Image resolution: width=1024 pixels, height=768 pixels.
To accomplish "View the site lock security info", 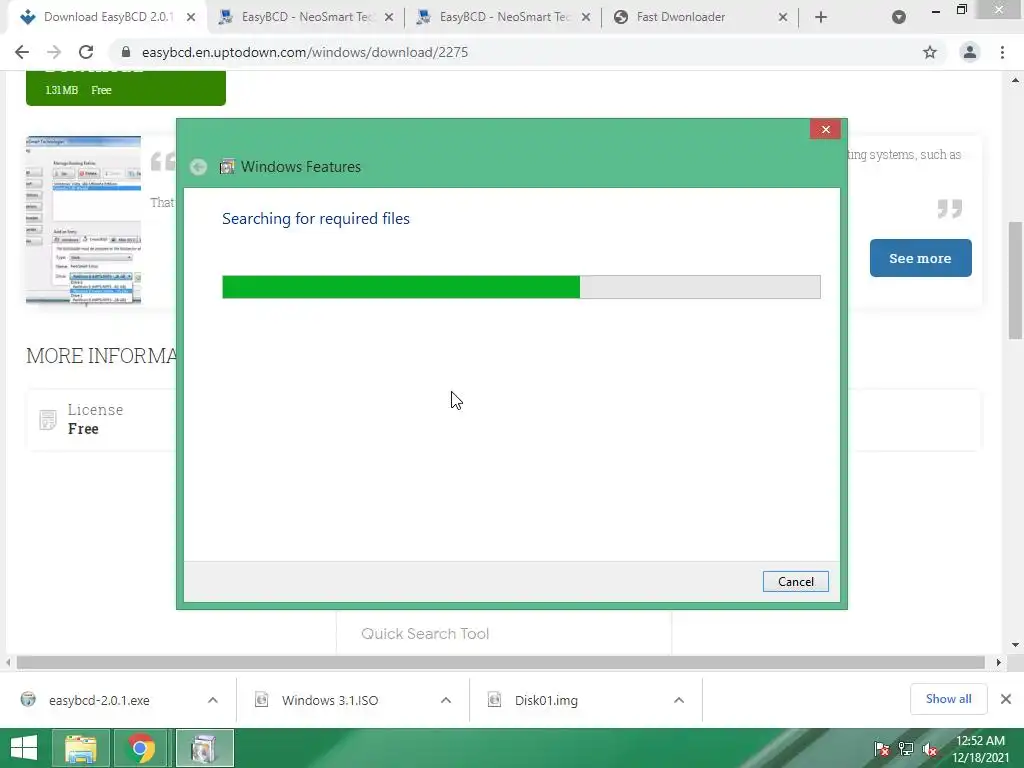I will point(126,52).
